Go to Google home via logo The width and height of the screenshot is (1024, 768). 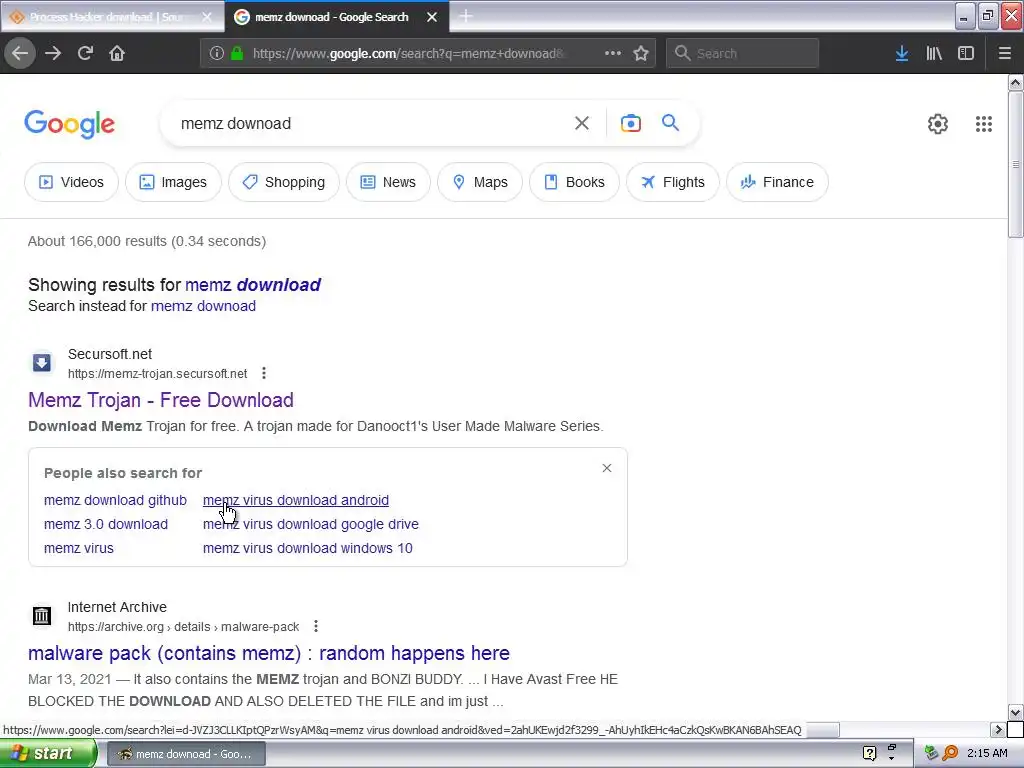point(69,124)
